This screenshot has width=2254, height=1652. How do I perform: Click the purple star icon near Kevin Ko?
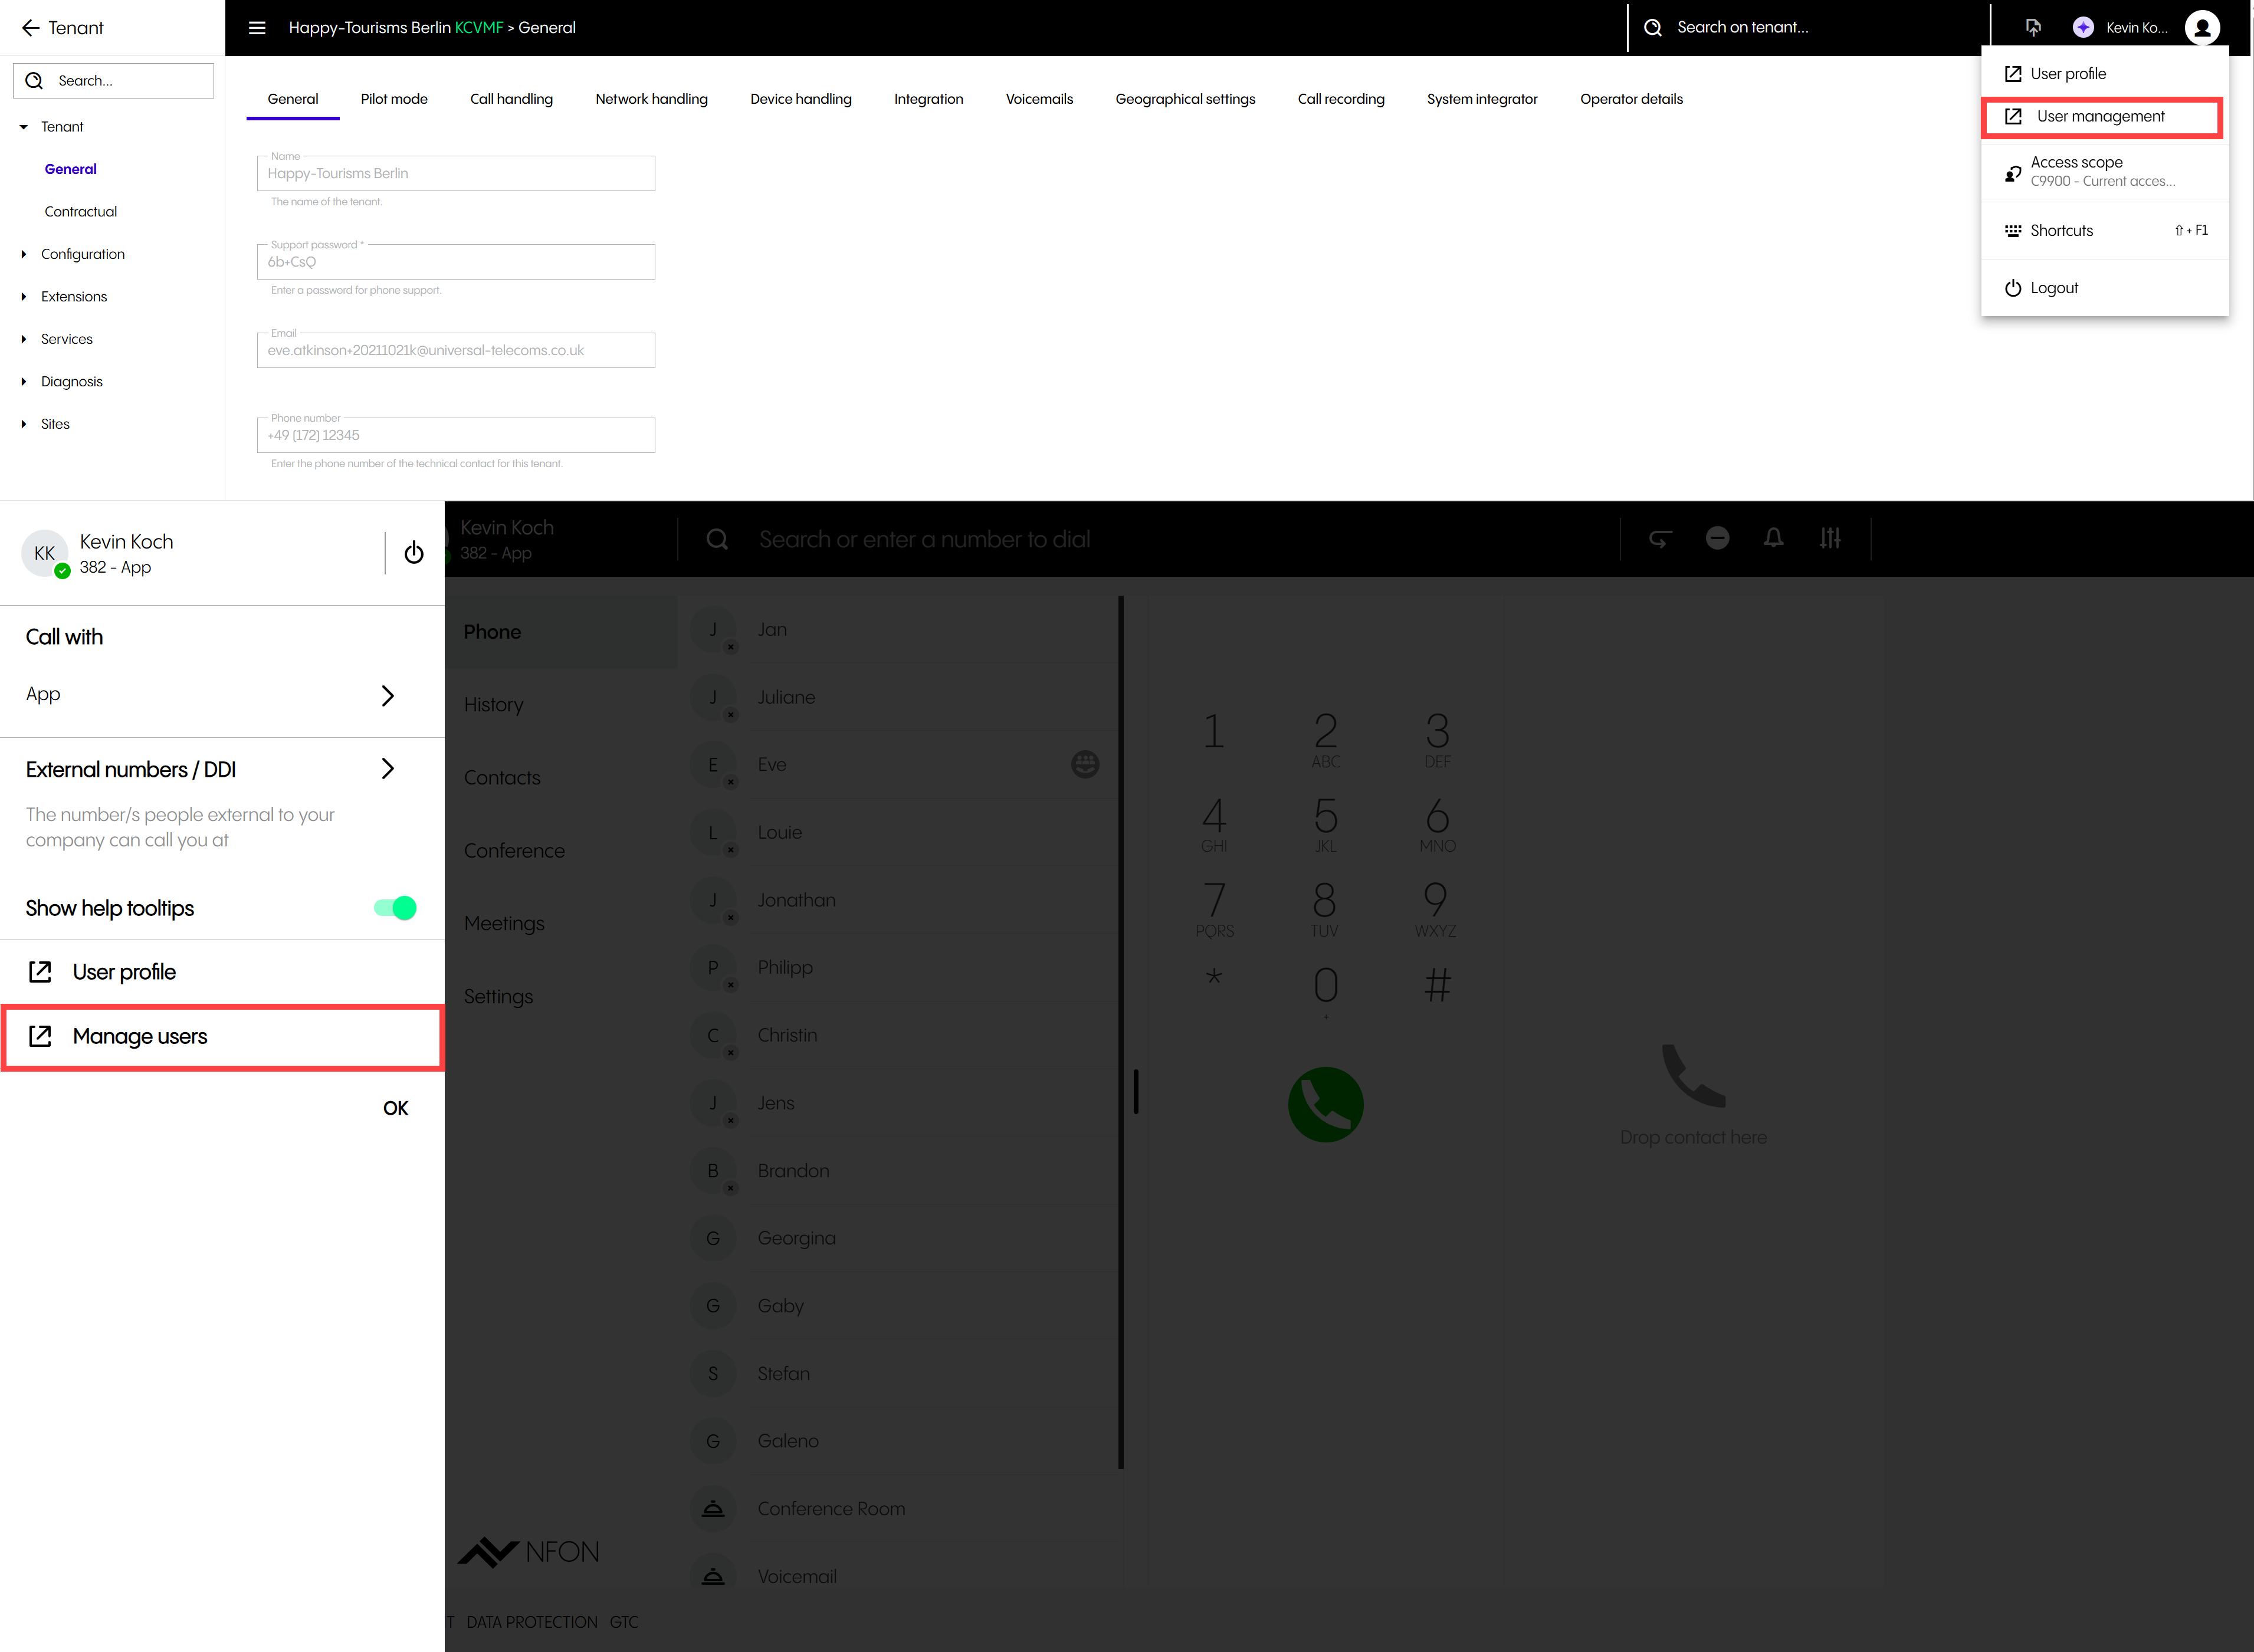(2083, 28)
